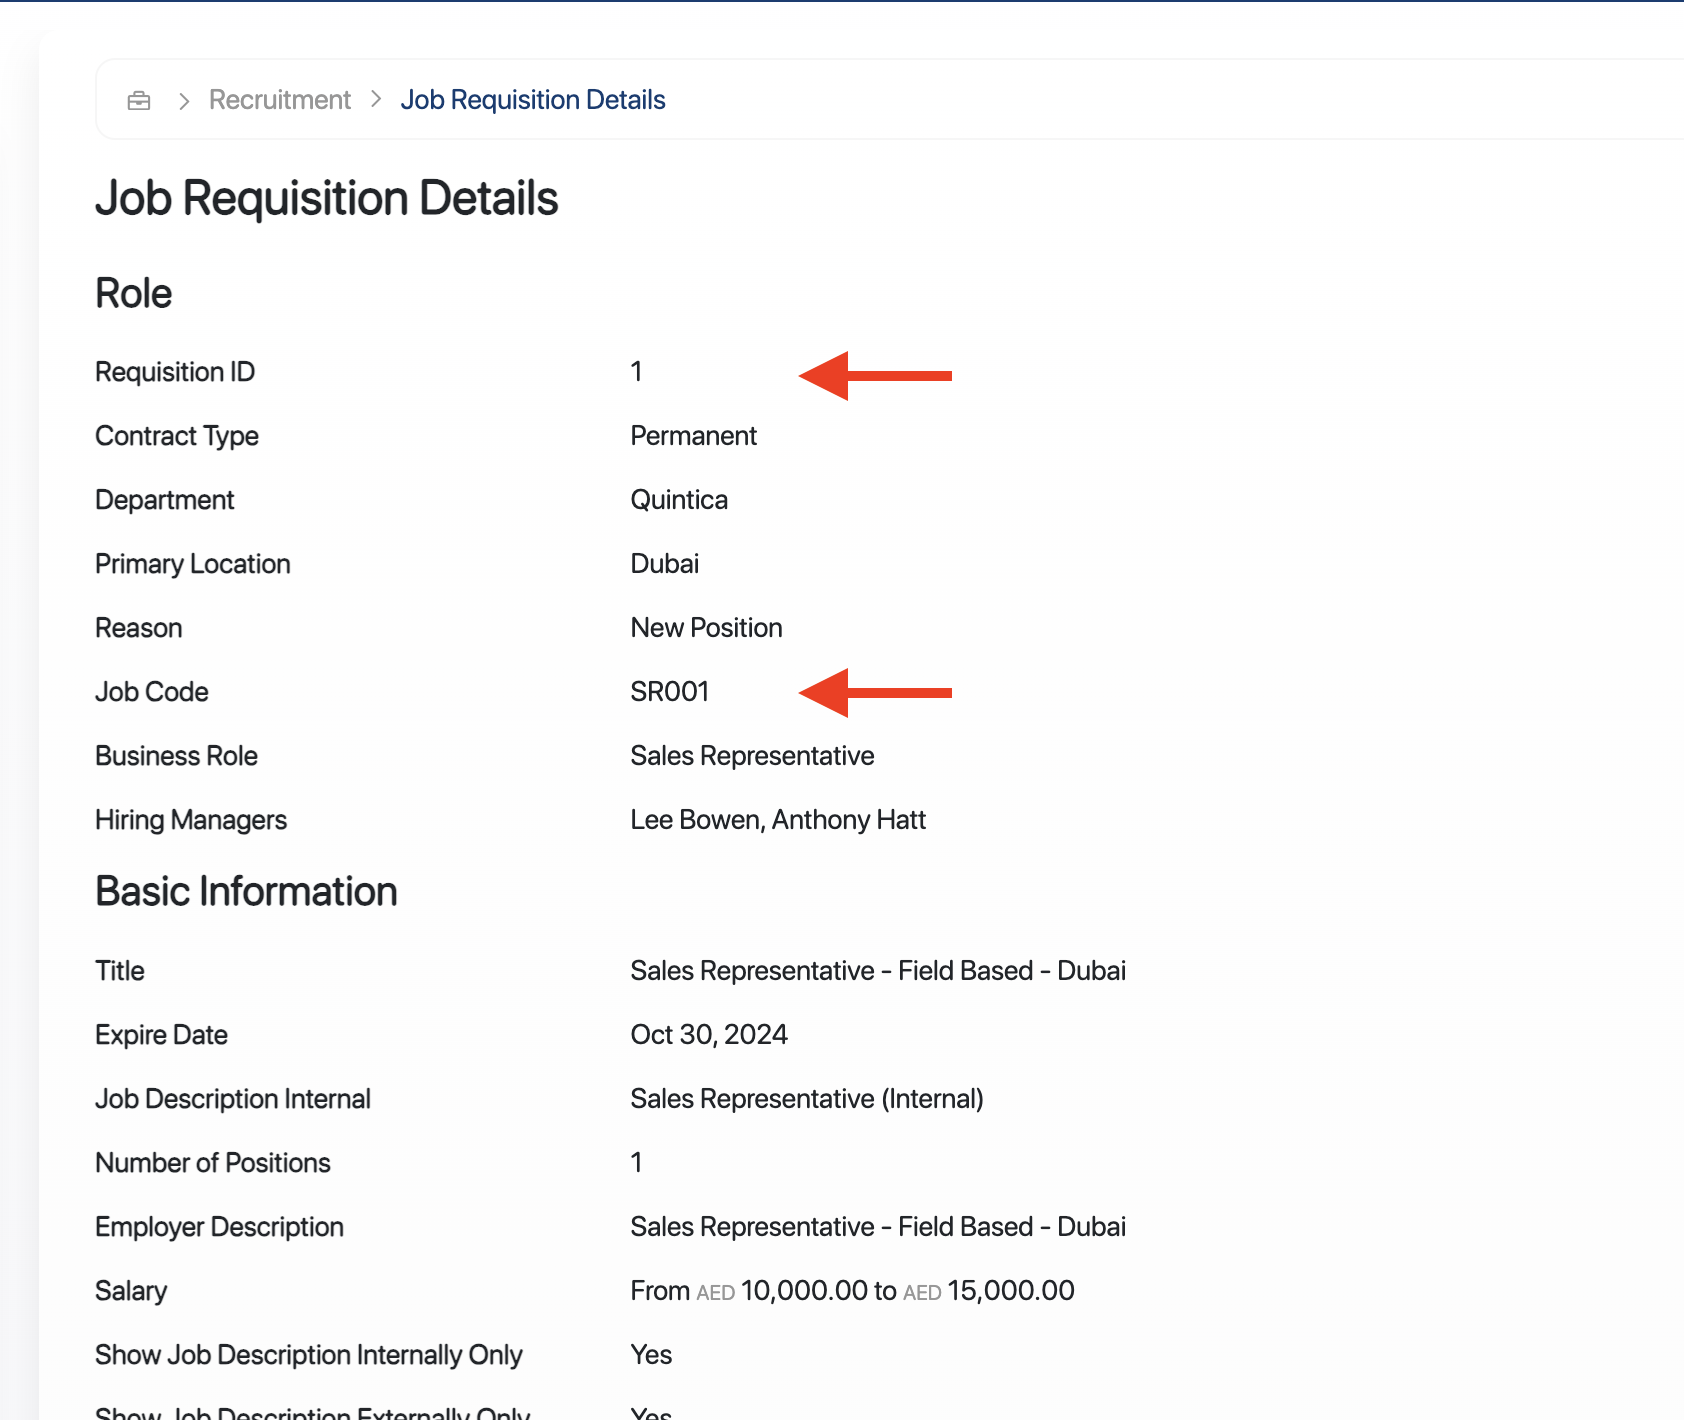The image size is (1684, 1420).
Task: Click the Title field label
Action: (120, 971)
